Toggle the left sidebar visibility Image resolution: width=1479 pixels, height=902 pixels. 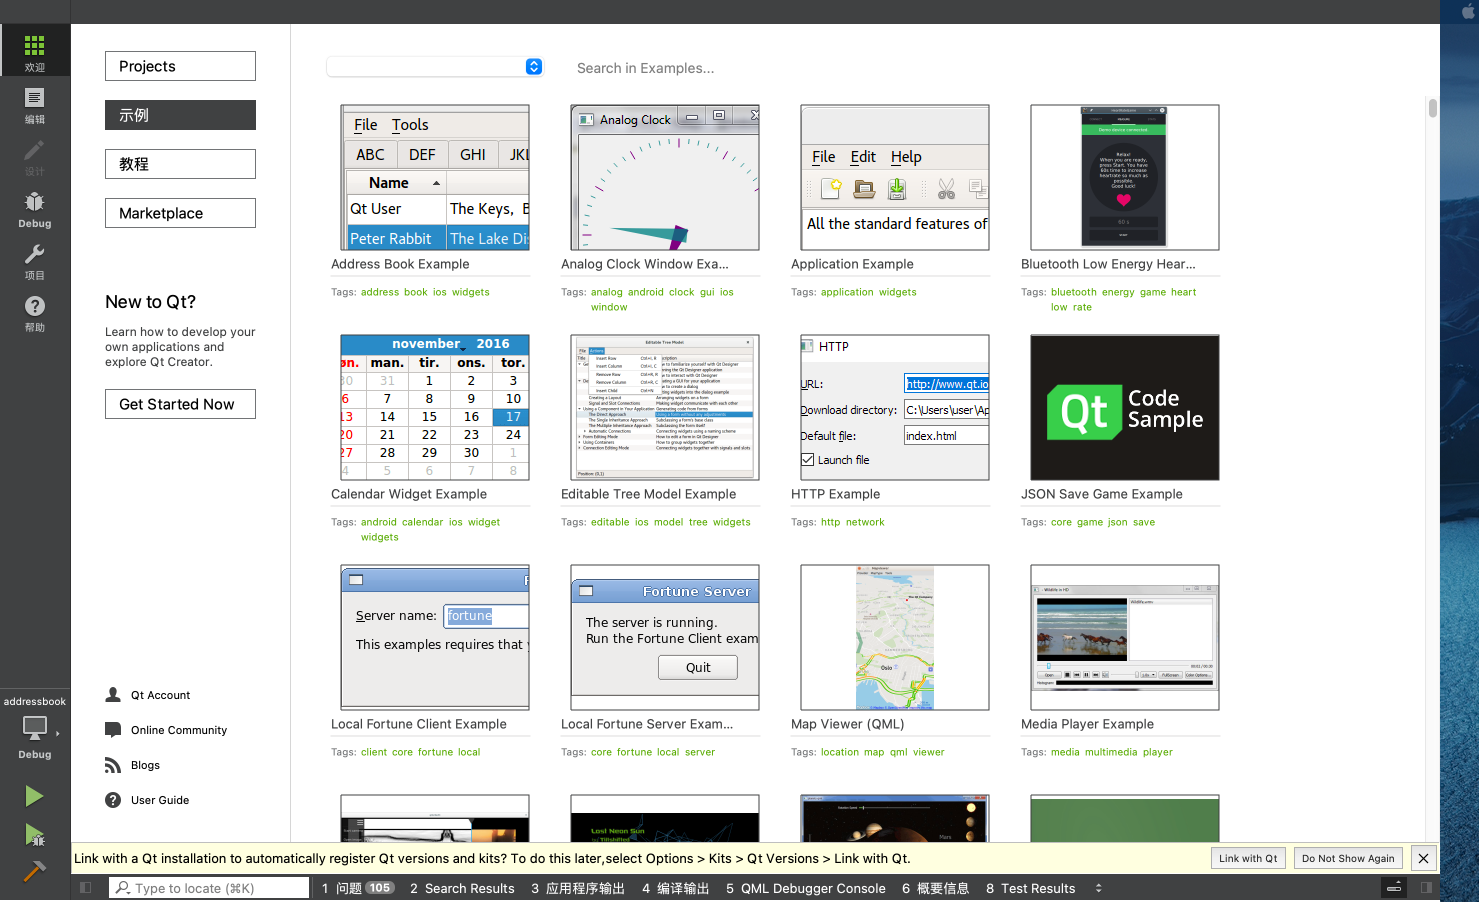[x=86, y=887]
